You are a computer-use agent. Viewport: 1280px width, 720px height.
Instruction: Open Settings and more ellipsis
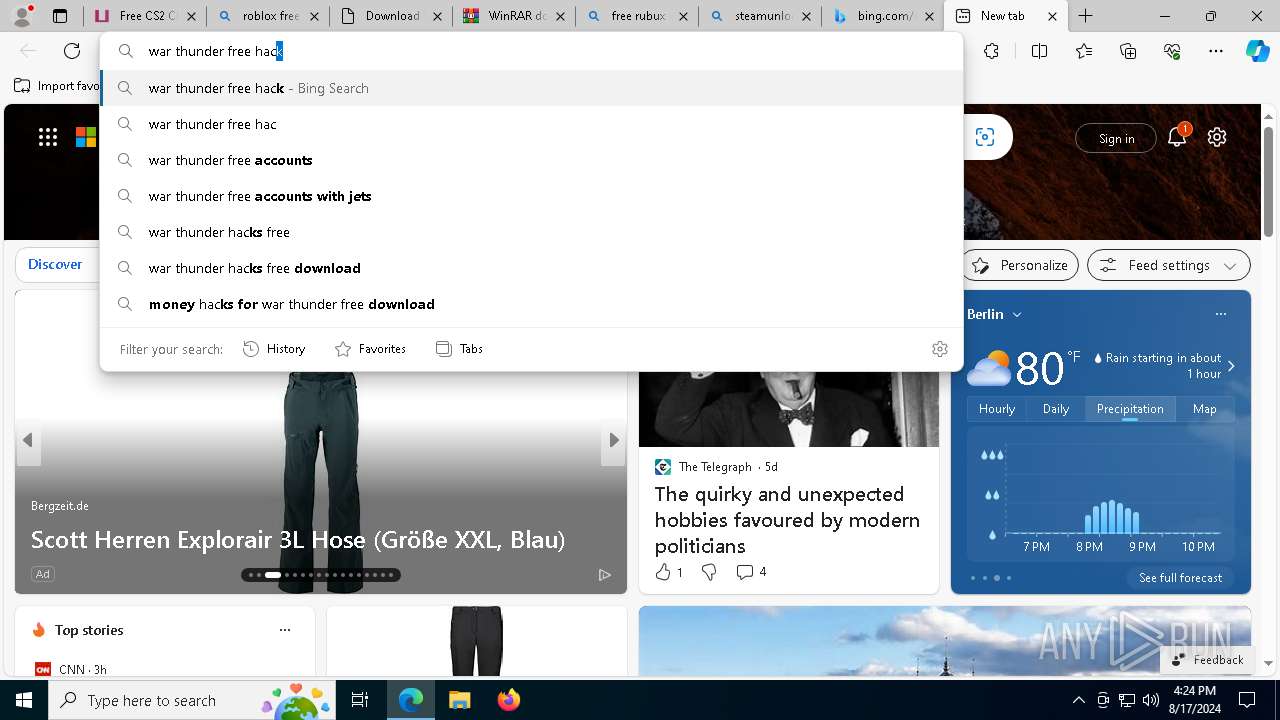click(1216, 51)
